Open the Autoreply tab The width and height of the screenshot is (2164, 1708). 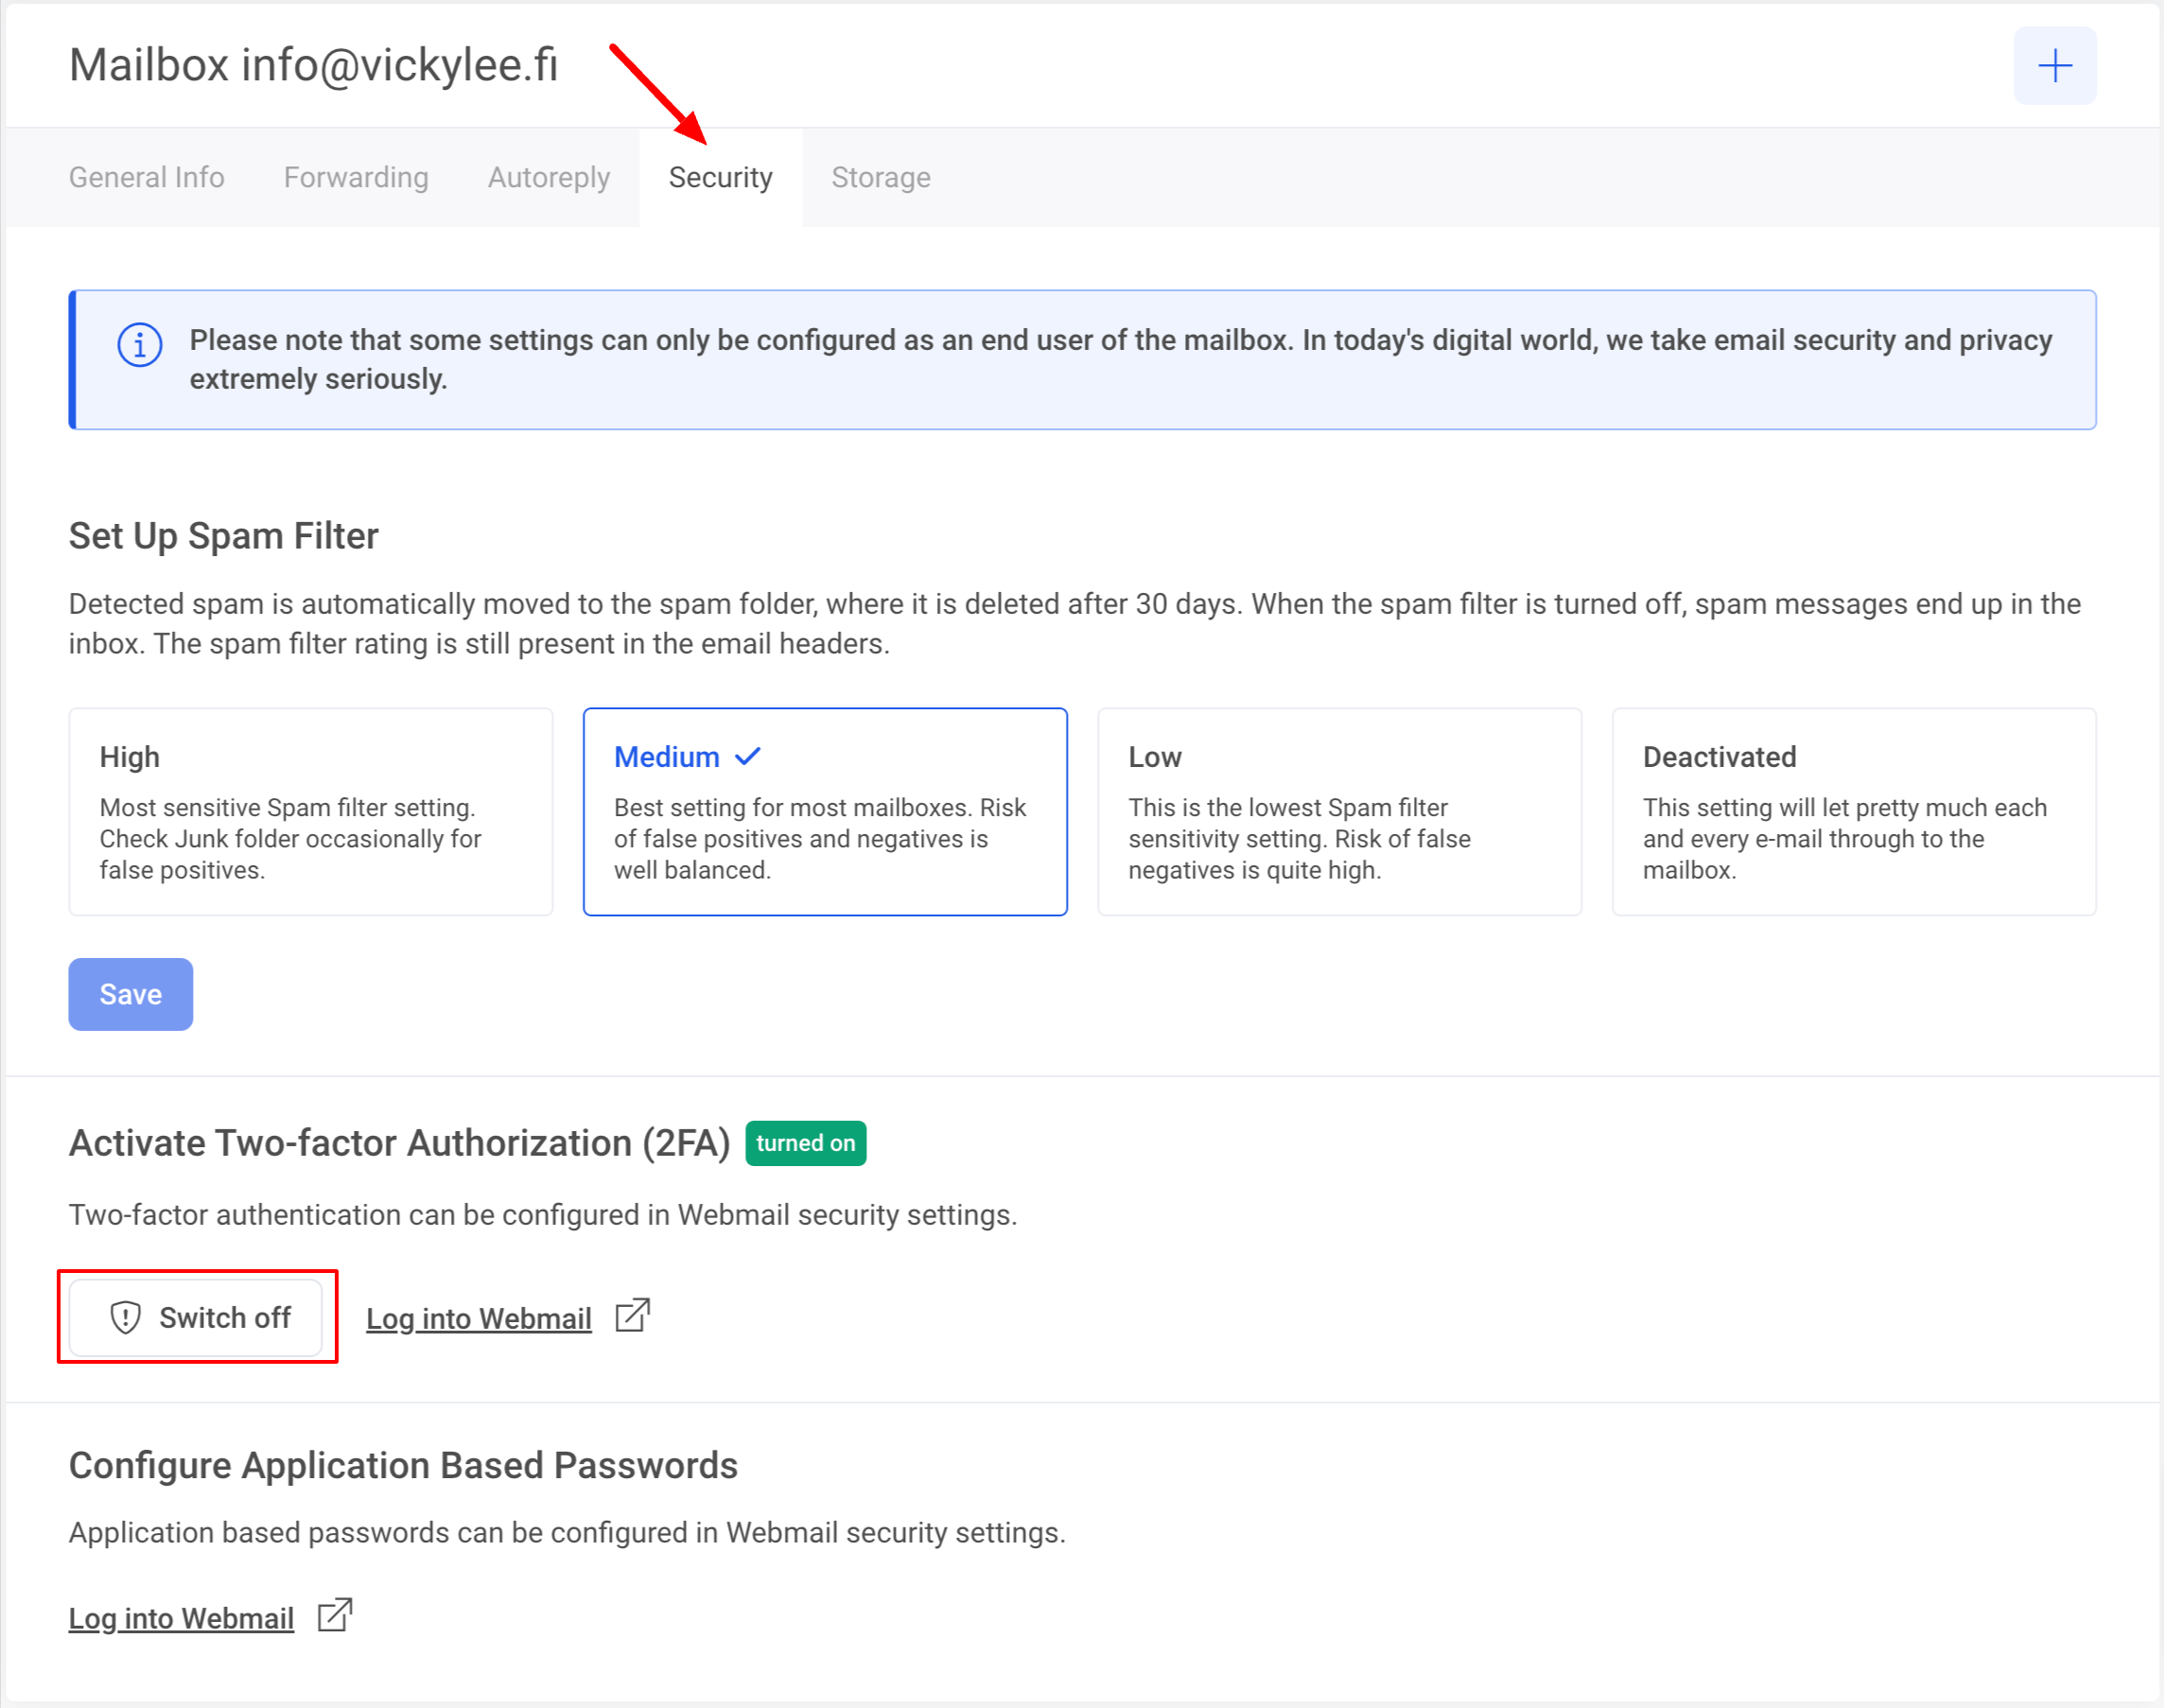[x=548, y=177]
